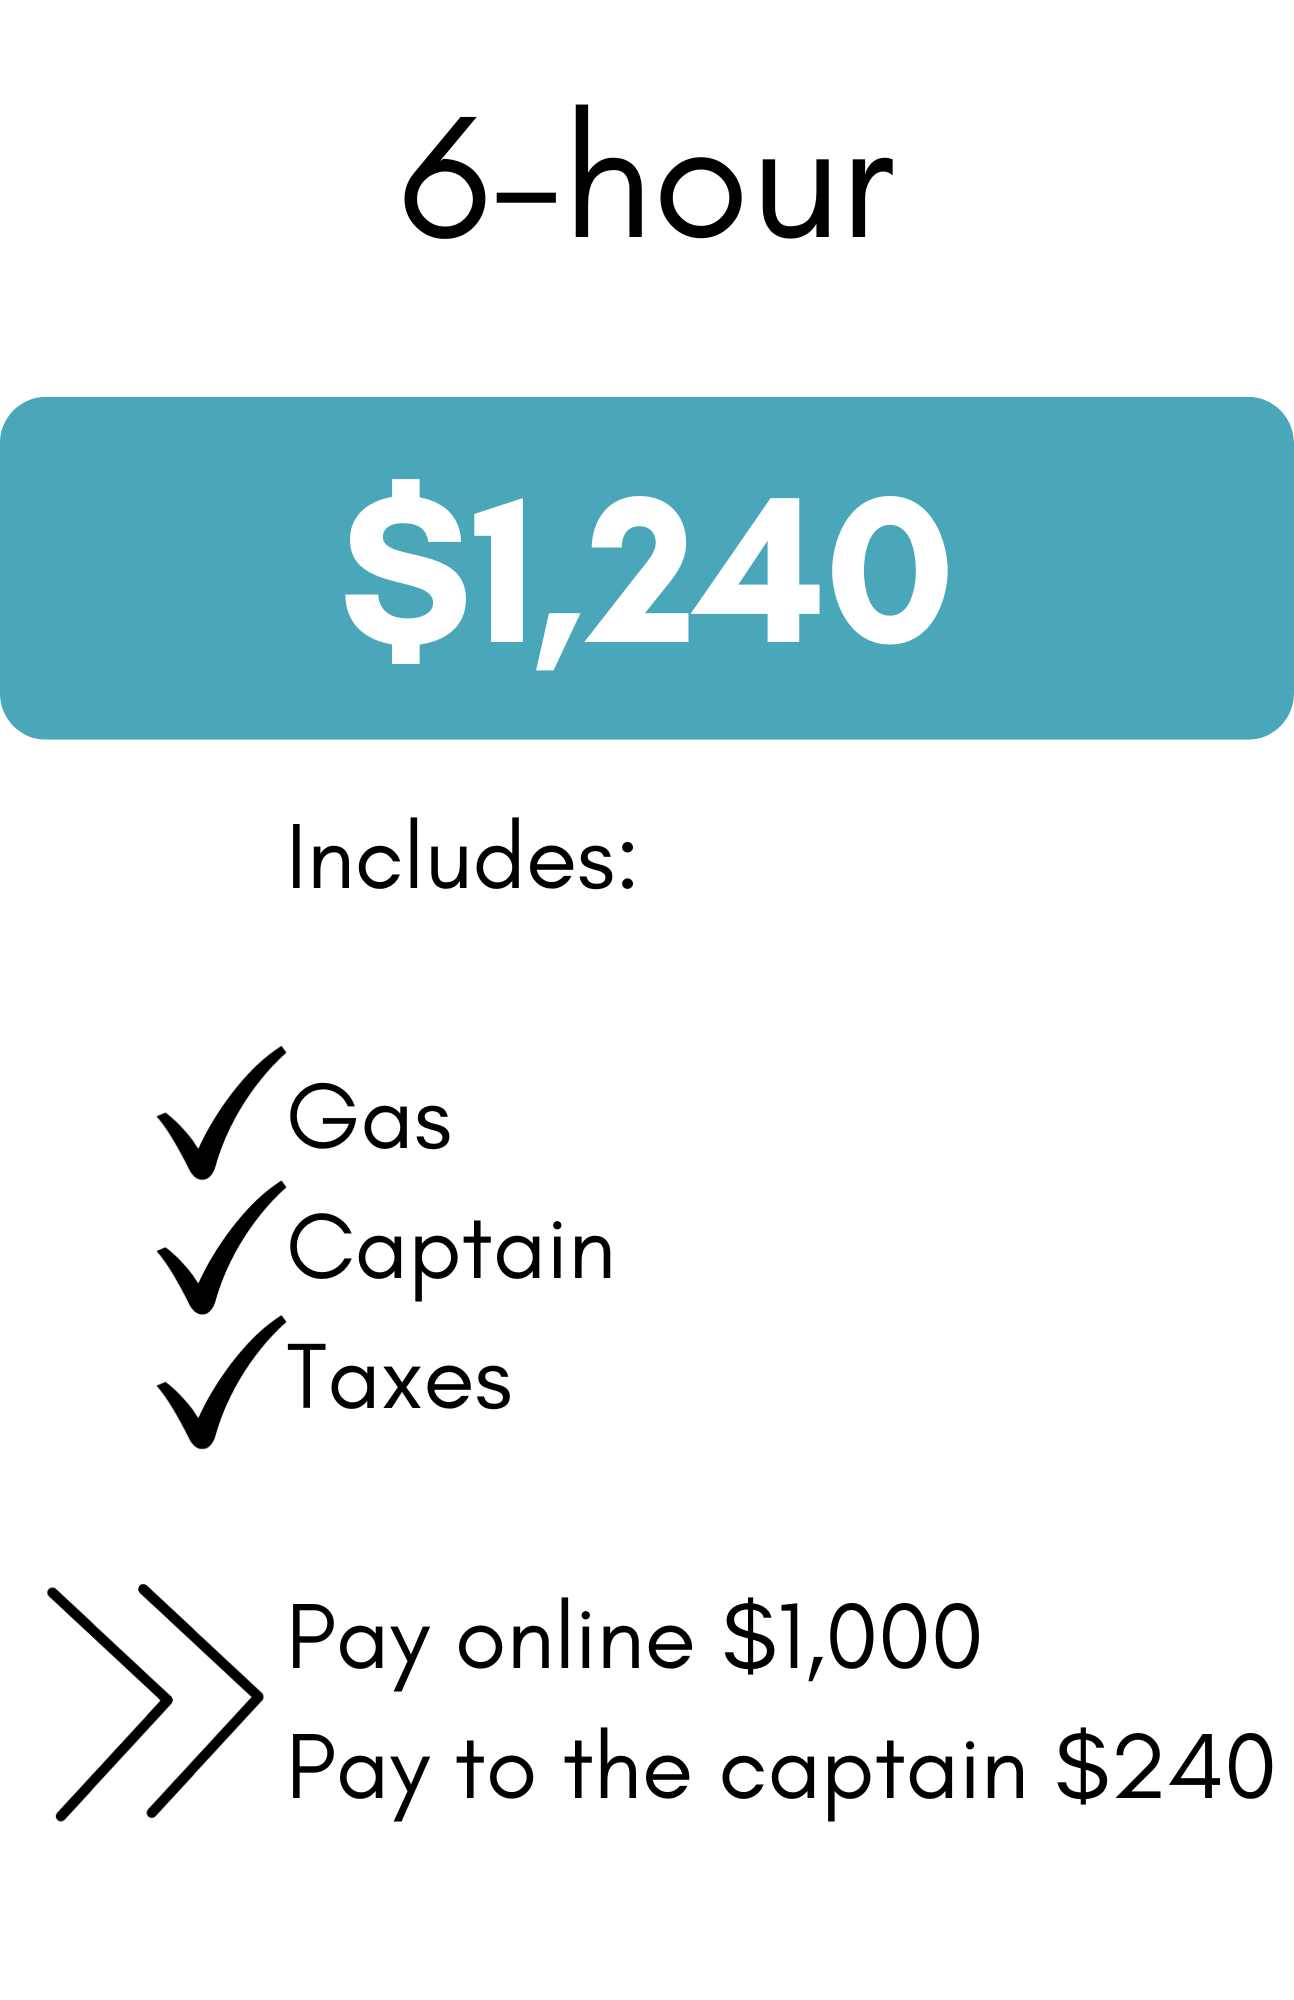Click the hyphen in the 6-hour heading
The height and width of the screenshot is (2000, 1294).
(527, 197)
